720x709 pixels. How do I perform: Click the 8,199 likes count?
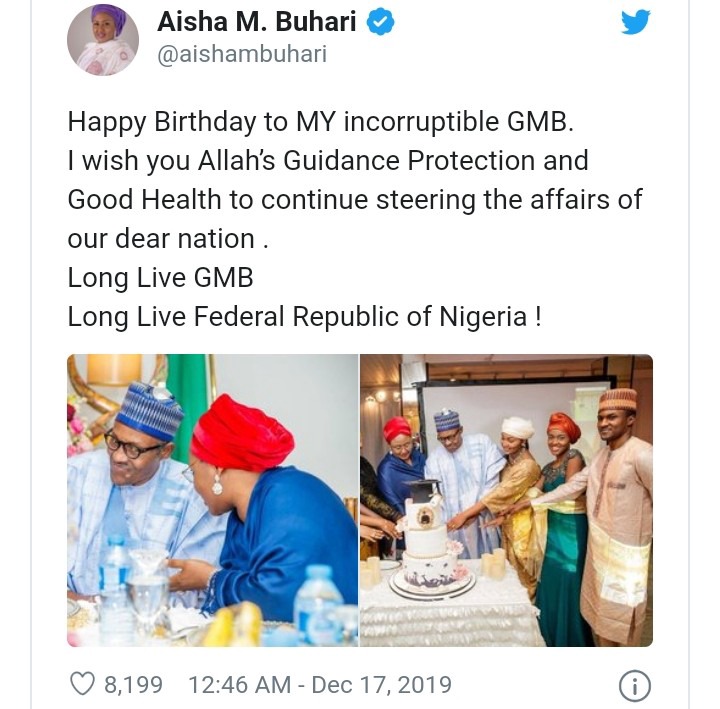131,685
